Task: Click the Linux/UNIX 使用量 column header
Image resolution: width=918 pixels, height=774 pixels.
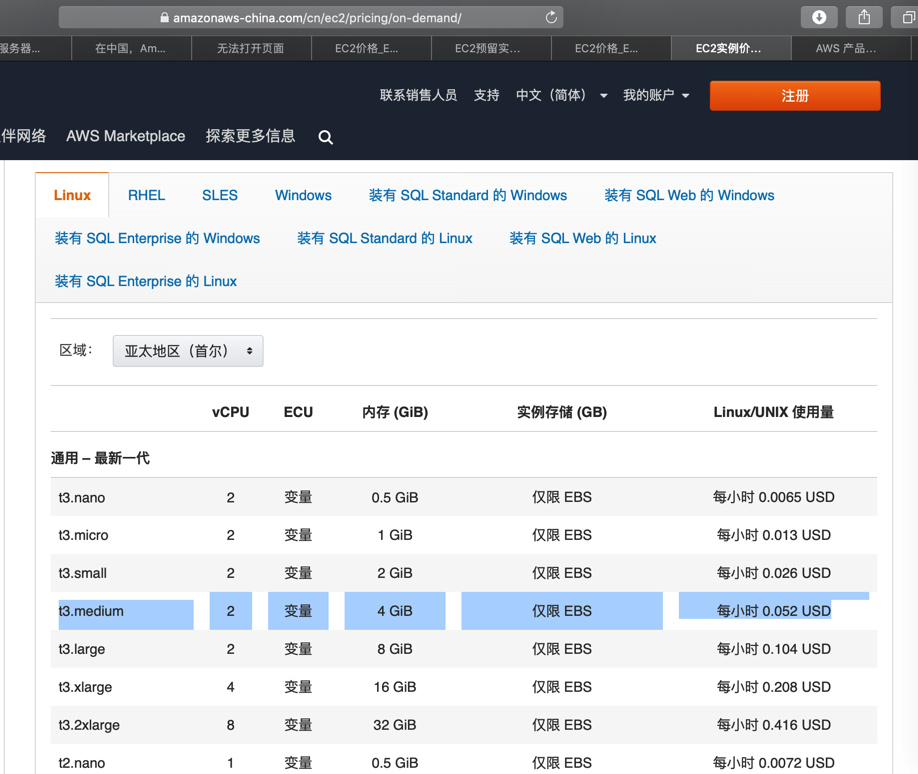Action: pos(773,412)
